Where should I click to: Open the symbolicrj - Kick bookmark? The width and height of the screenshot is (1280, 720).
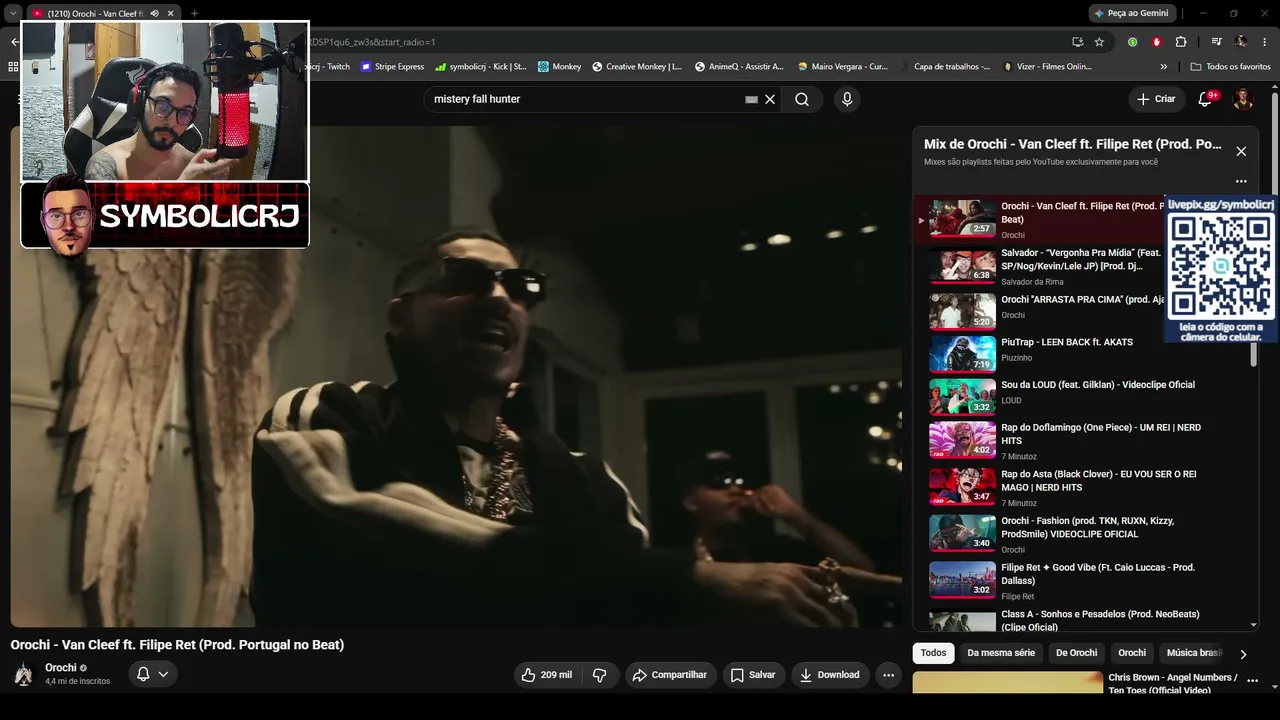pyautogui.click(x=481, y=67)
